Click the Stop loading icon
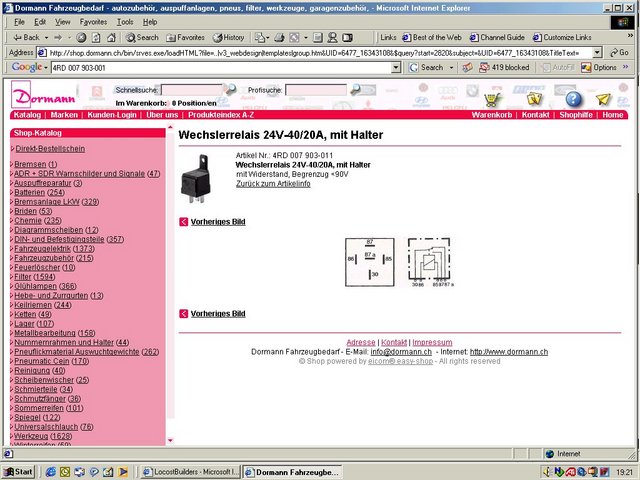Screen dimensions: 640x480 click(x=81, y=38)
